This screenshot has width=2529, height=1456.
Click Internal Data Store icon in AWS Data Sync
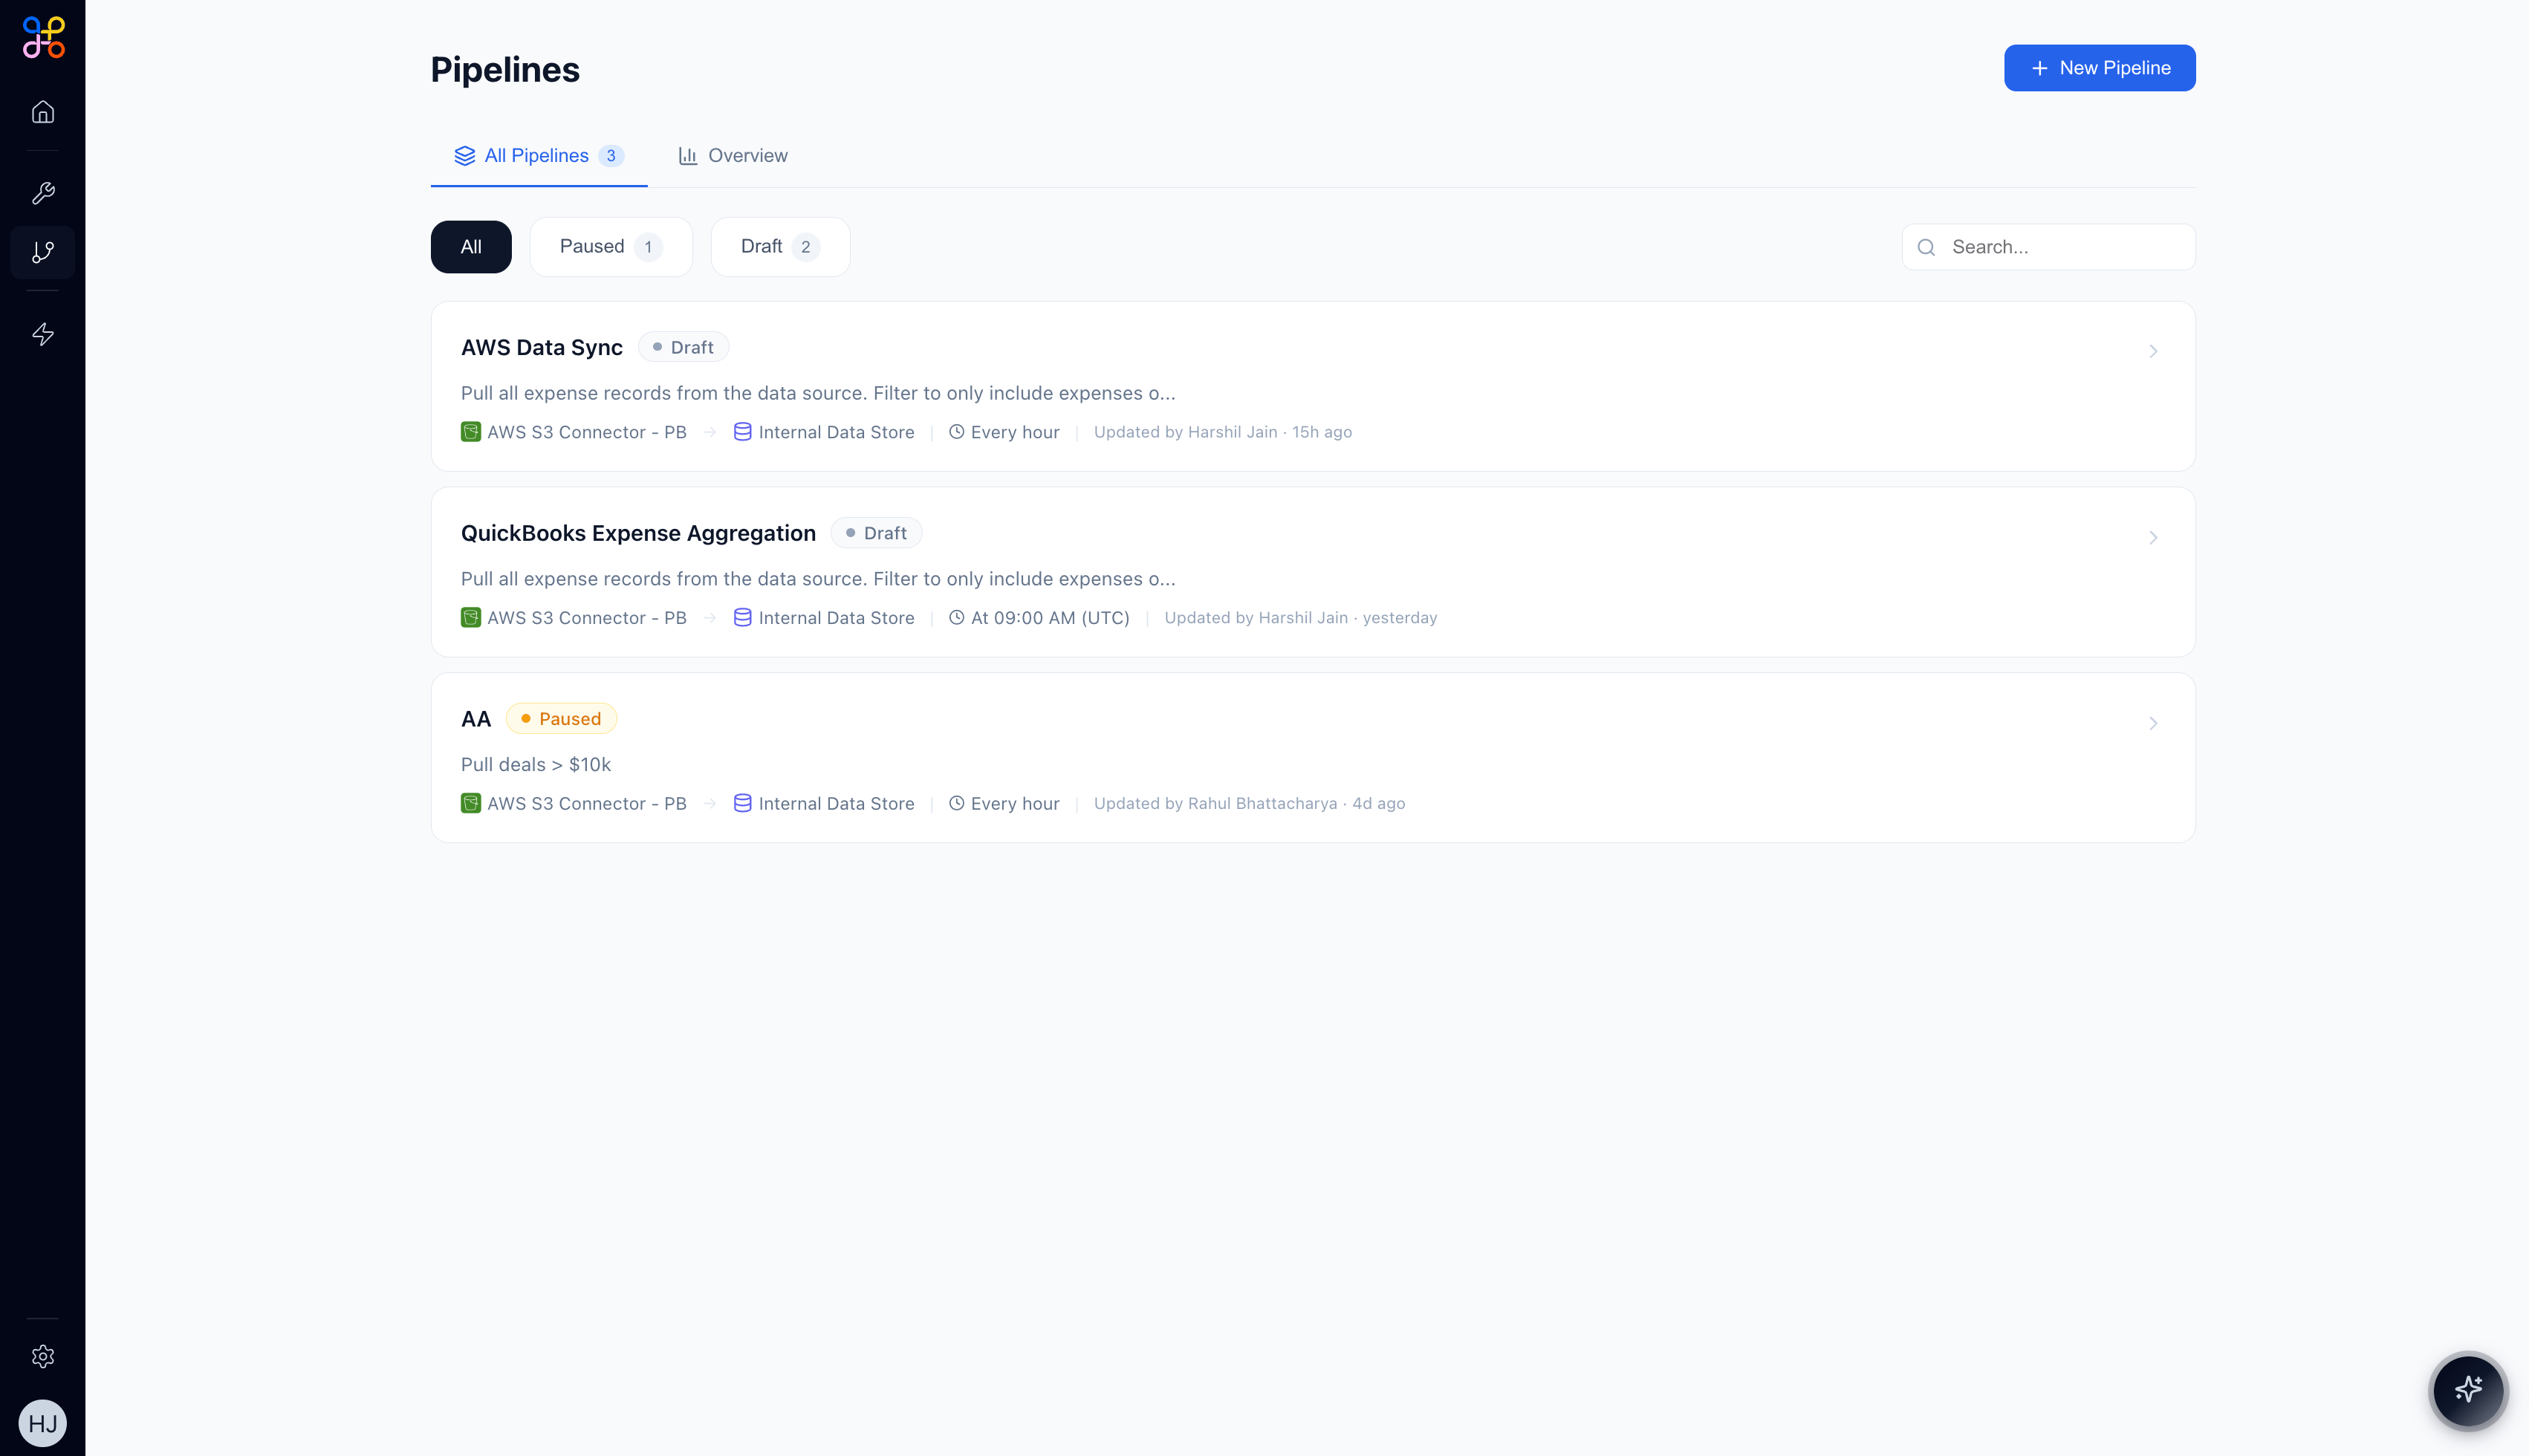click(x=742, y=432)
